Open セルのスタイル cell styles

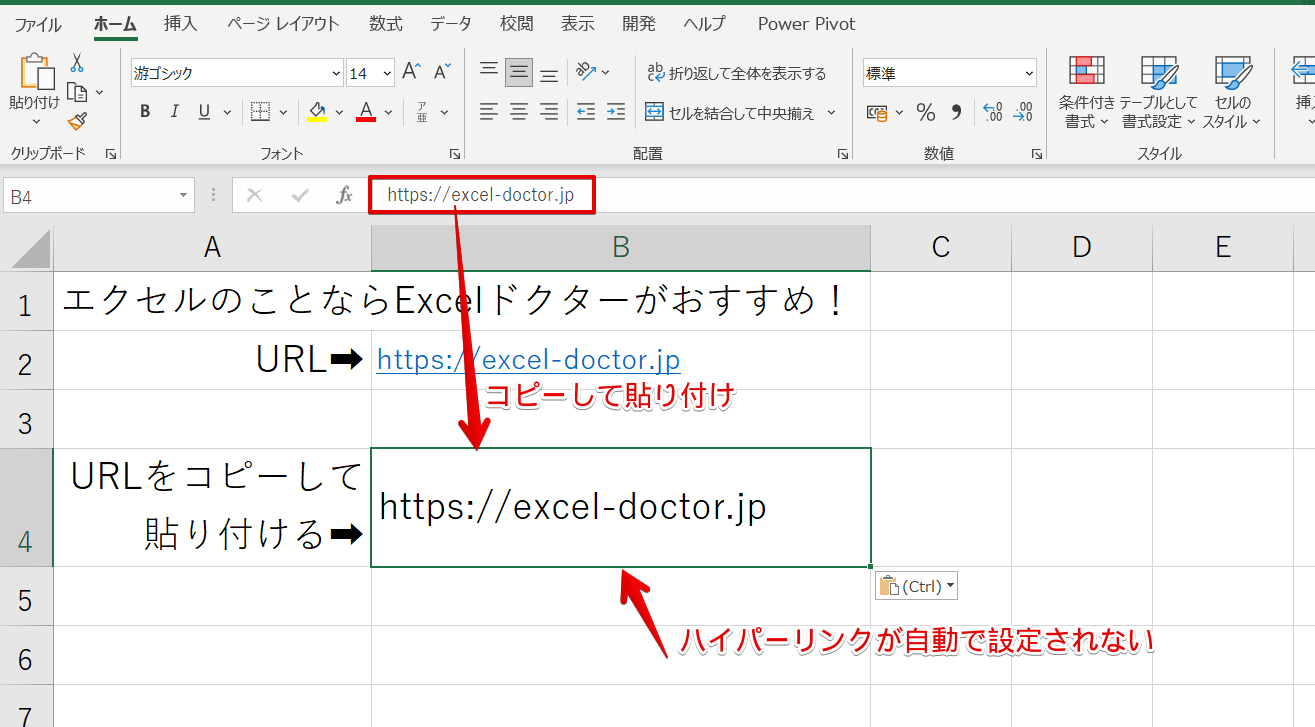click(x=1231, y=92)
